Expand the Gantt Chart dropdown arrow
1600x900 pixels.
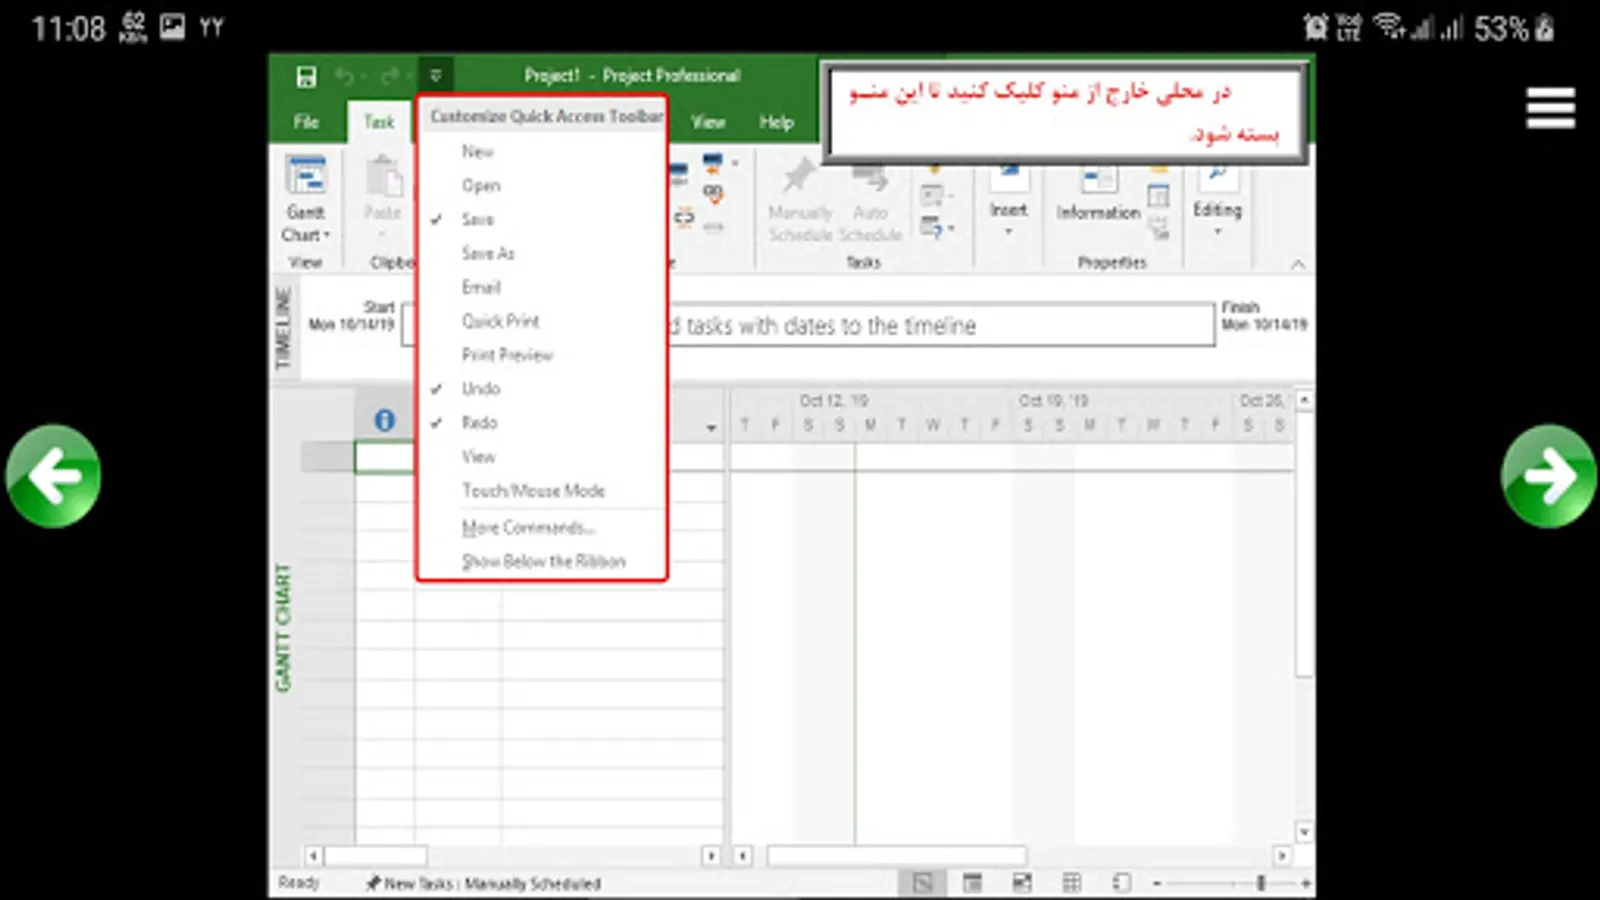coord(326,235)
